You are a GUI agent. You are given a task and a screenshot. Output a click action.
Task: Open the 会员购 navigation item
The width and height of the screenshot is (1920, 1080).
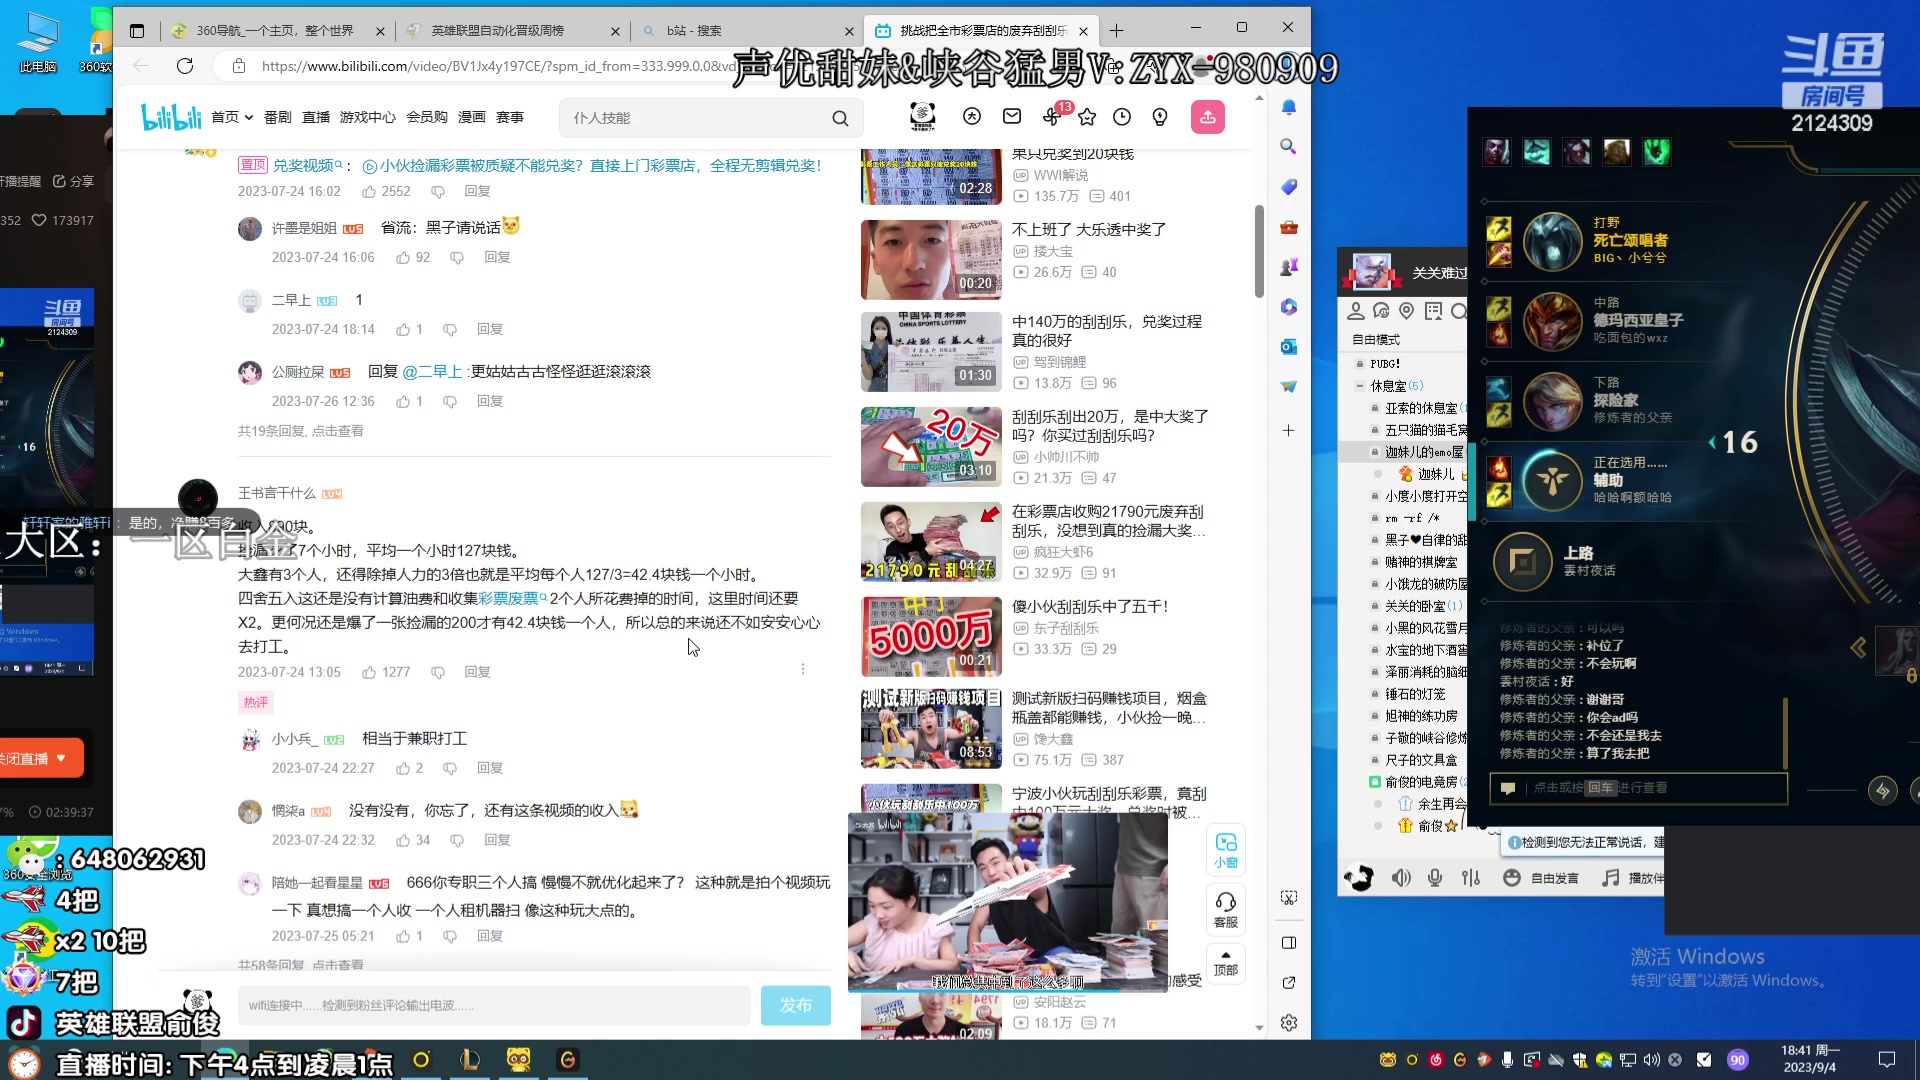tap(427, 117)
